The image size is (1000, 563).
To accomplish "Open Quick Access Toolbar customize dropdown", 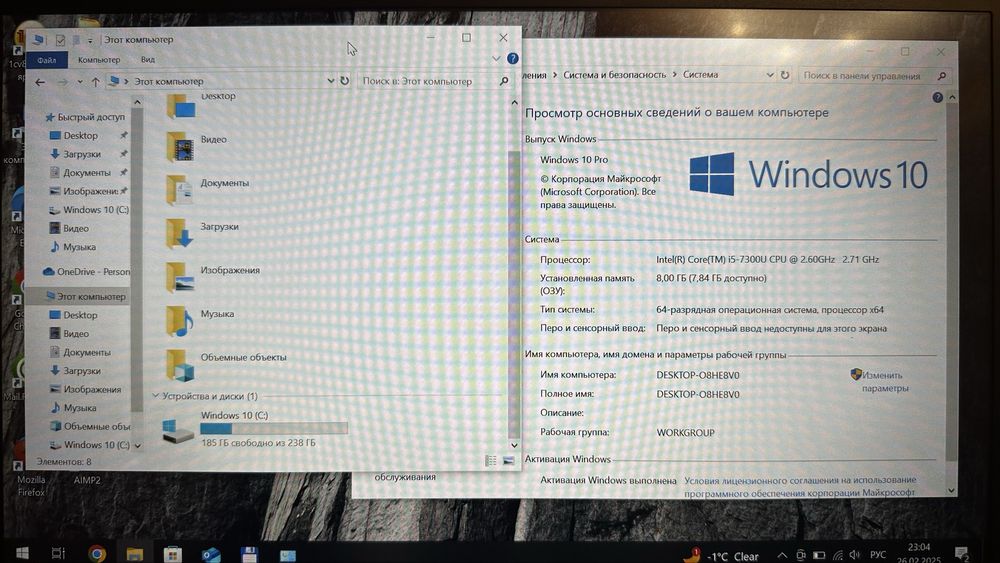I will [x=90, y=41].
